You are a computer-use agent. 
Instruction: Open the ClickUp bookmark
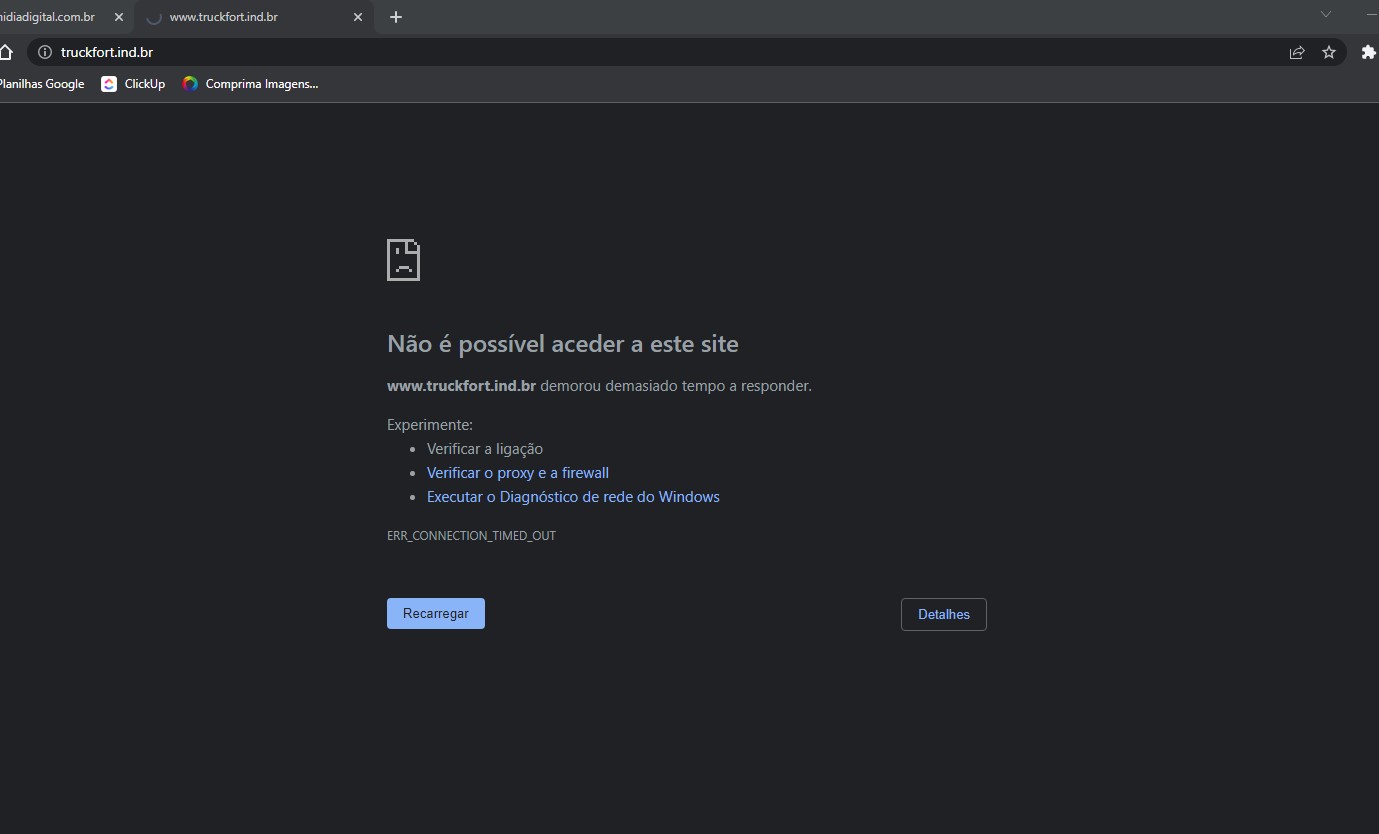pyautogui.click(x=133, y=84)
